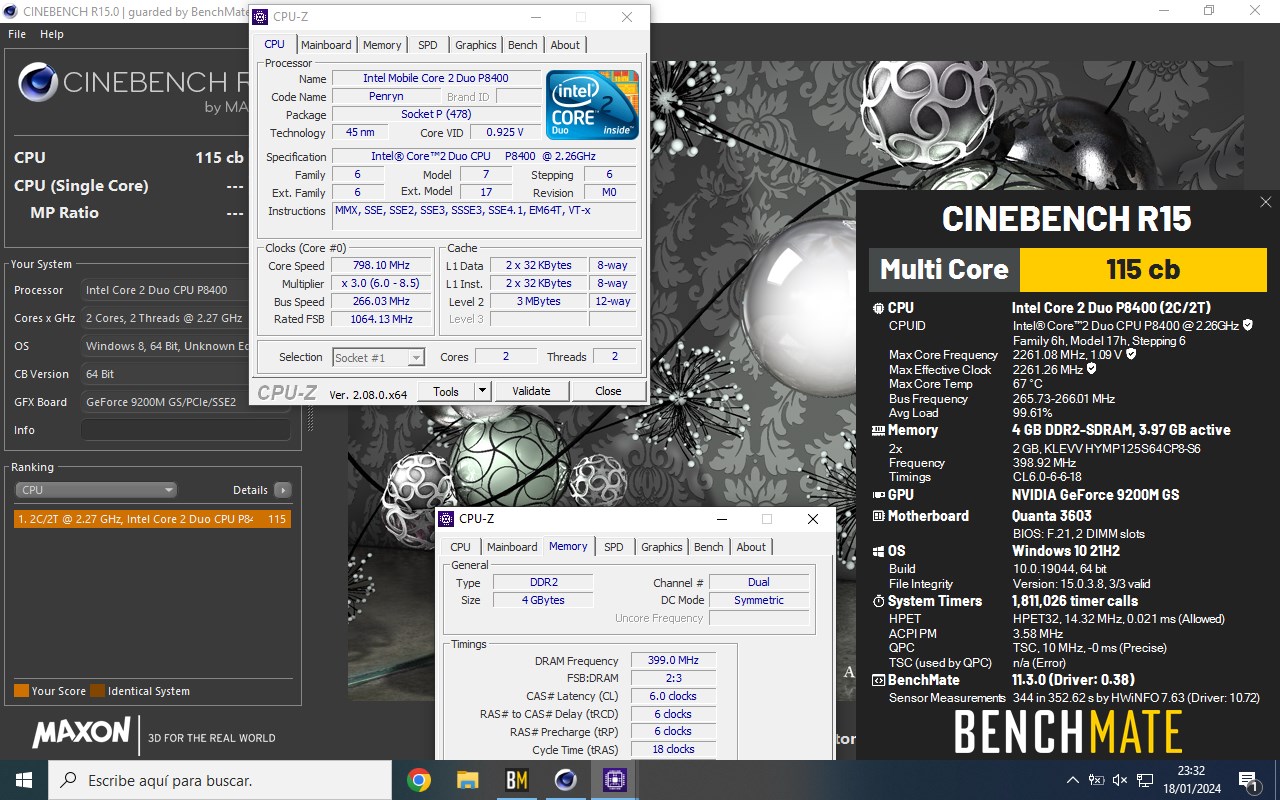Open the Help menu in Cinebench
The width and height of the screenshot is (1280, 800).
pos(52,34)
